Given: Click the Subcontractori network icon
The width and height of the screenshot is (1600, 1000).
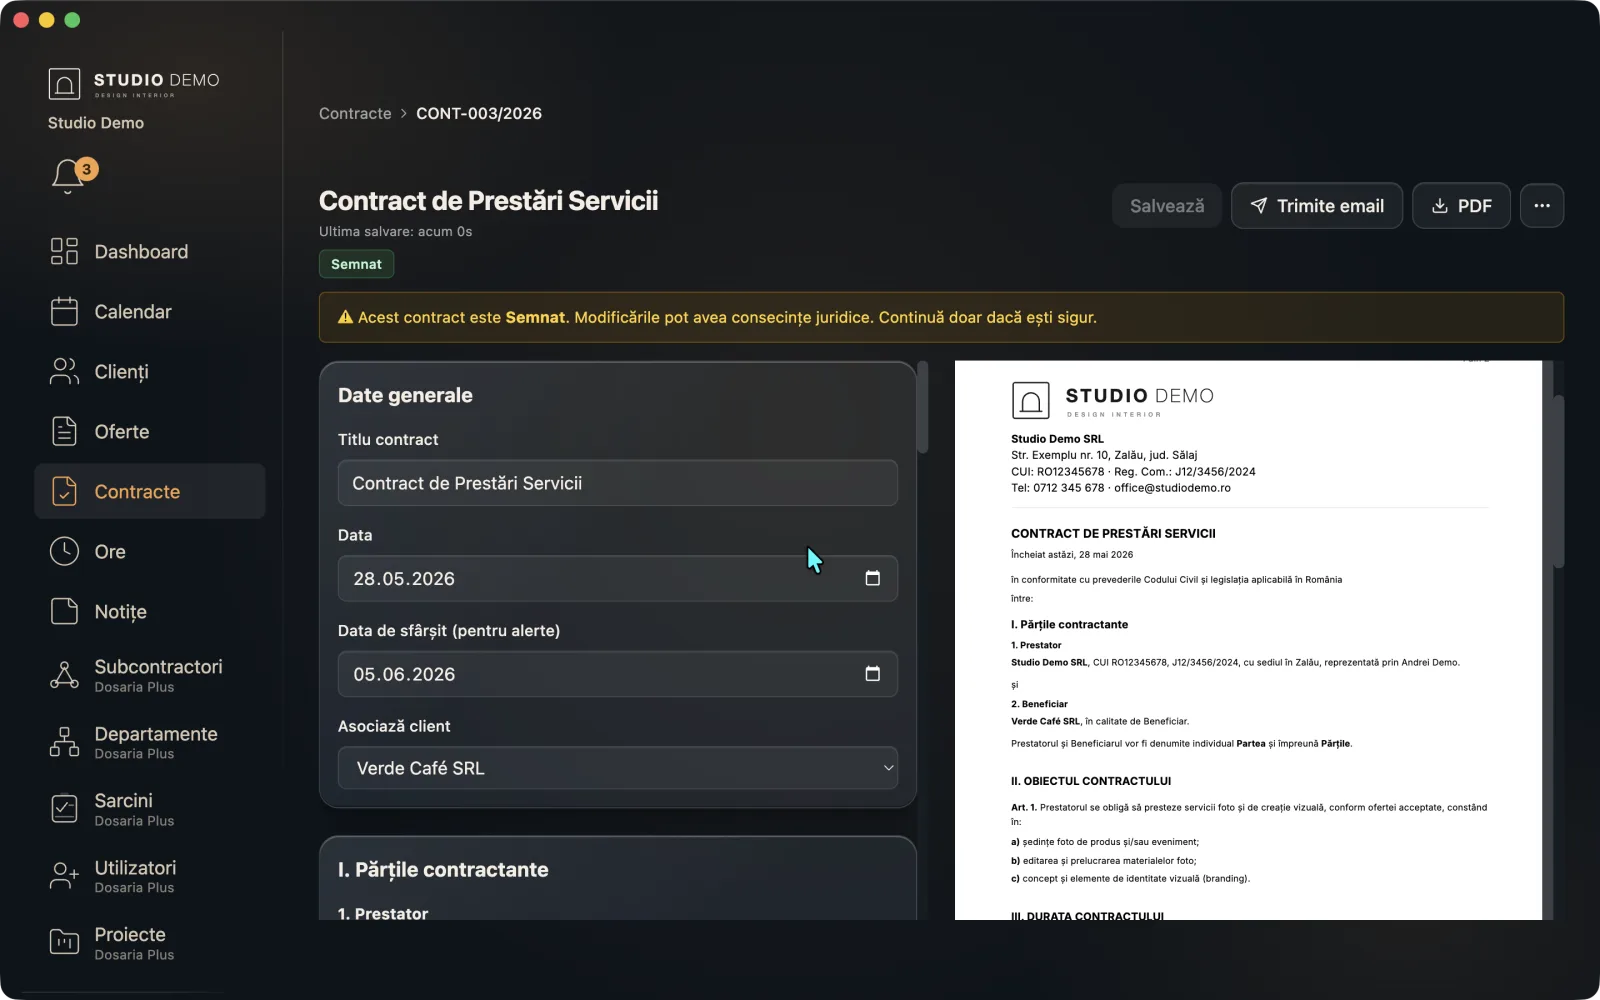Looking at the screenshot, I should [x=64, y=675].
